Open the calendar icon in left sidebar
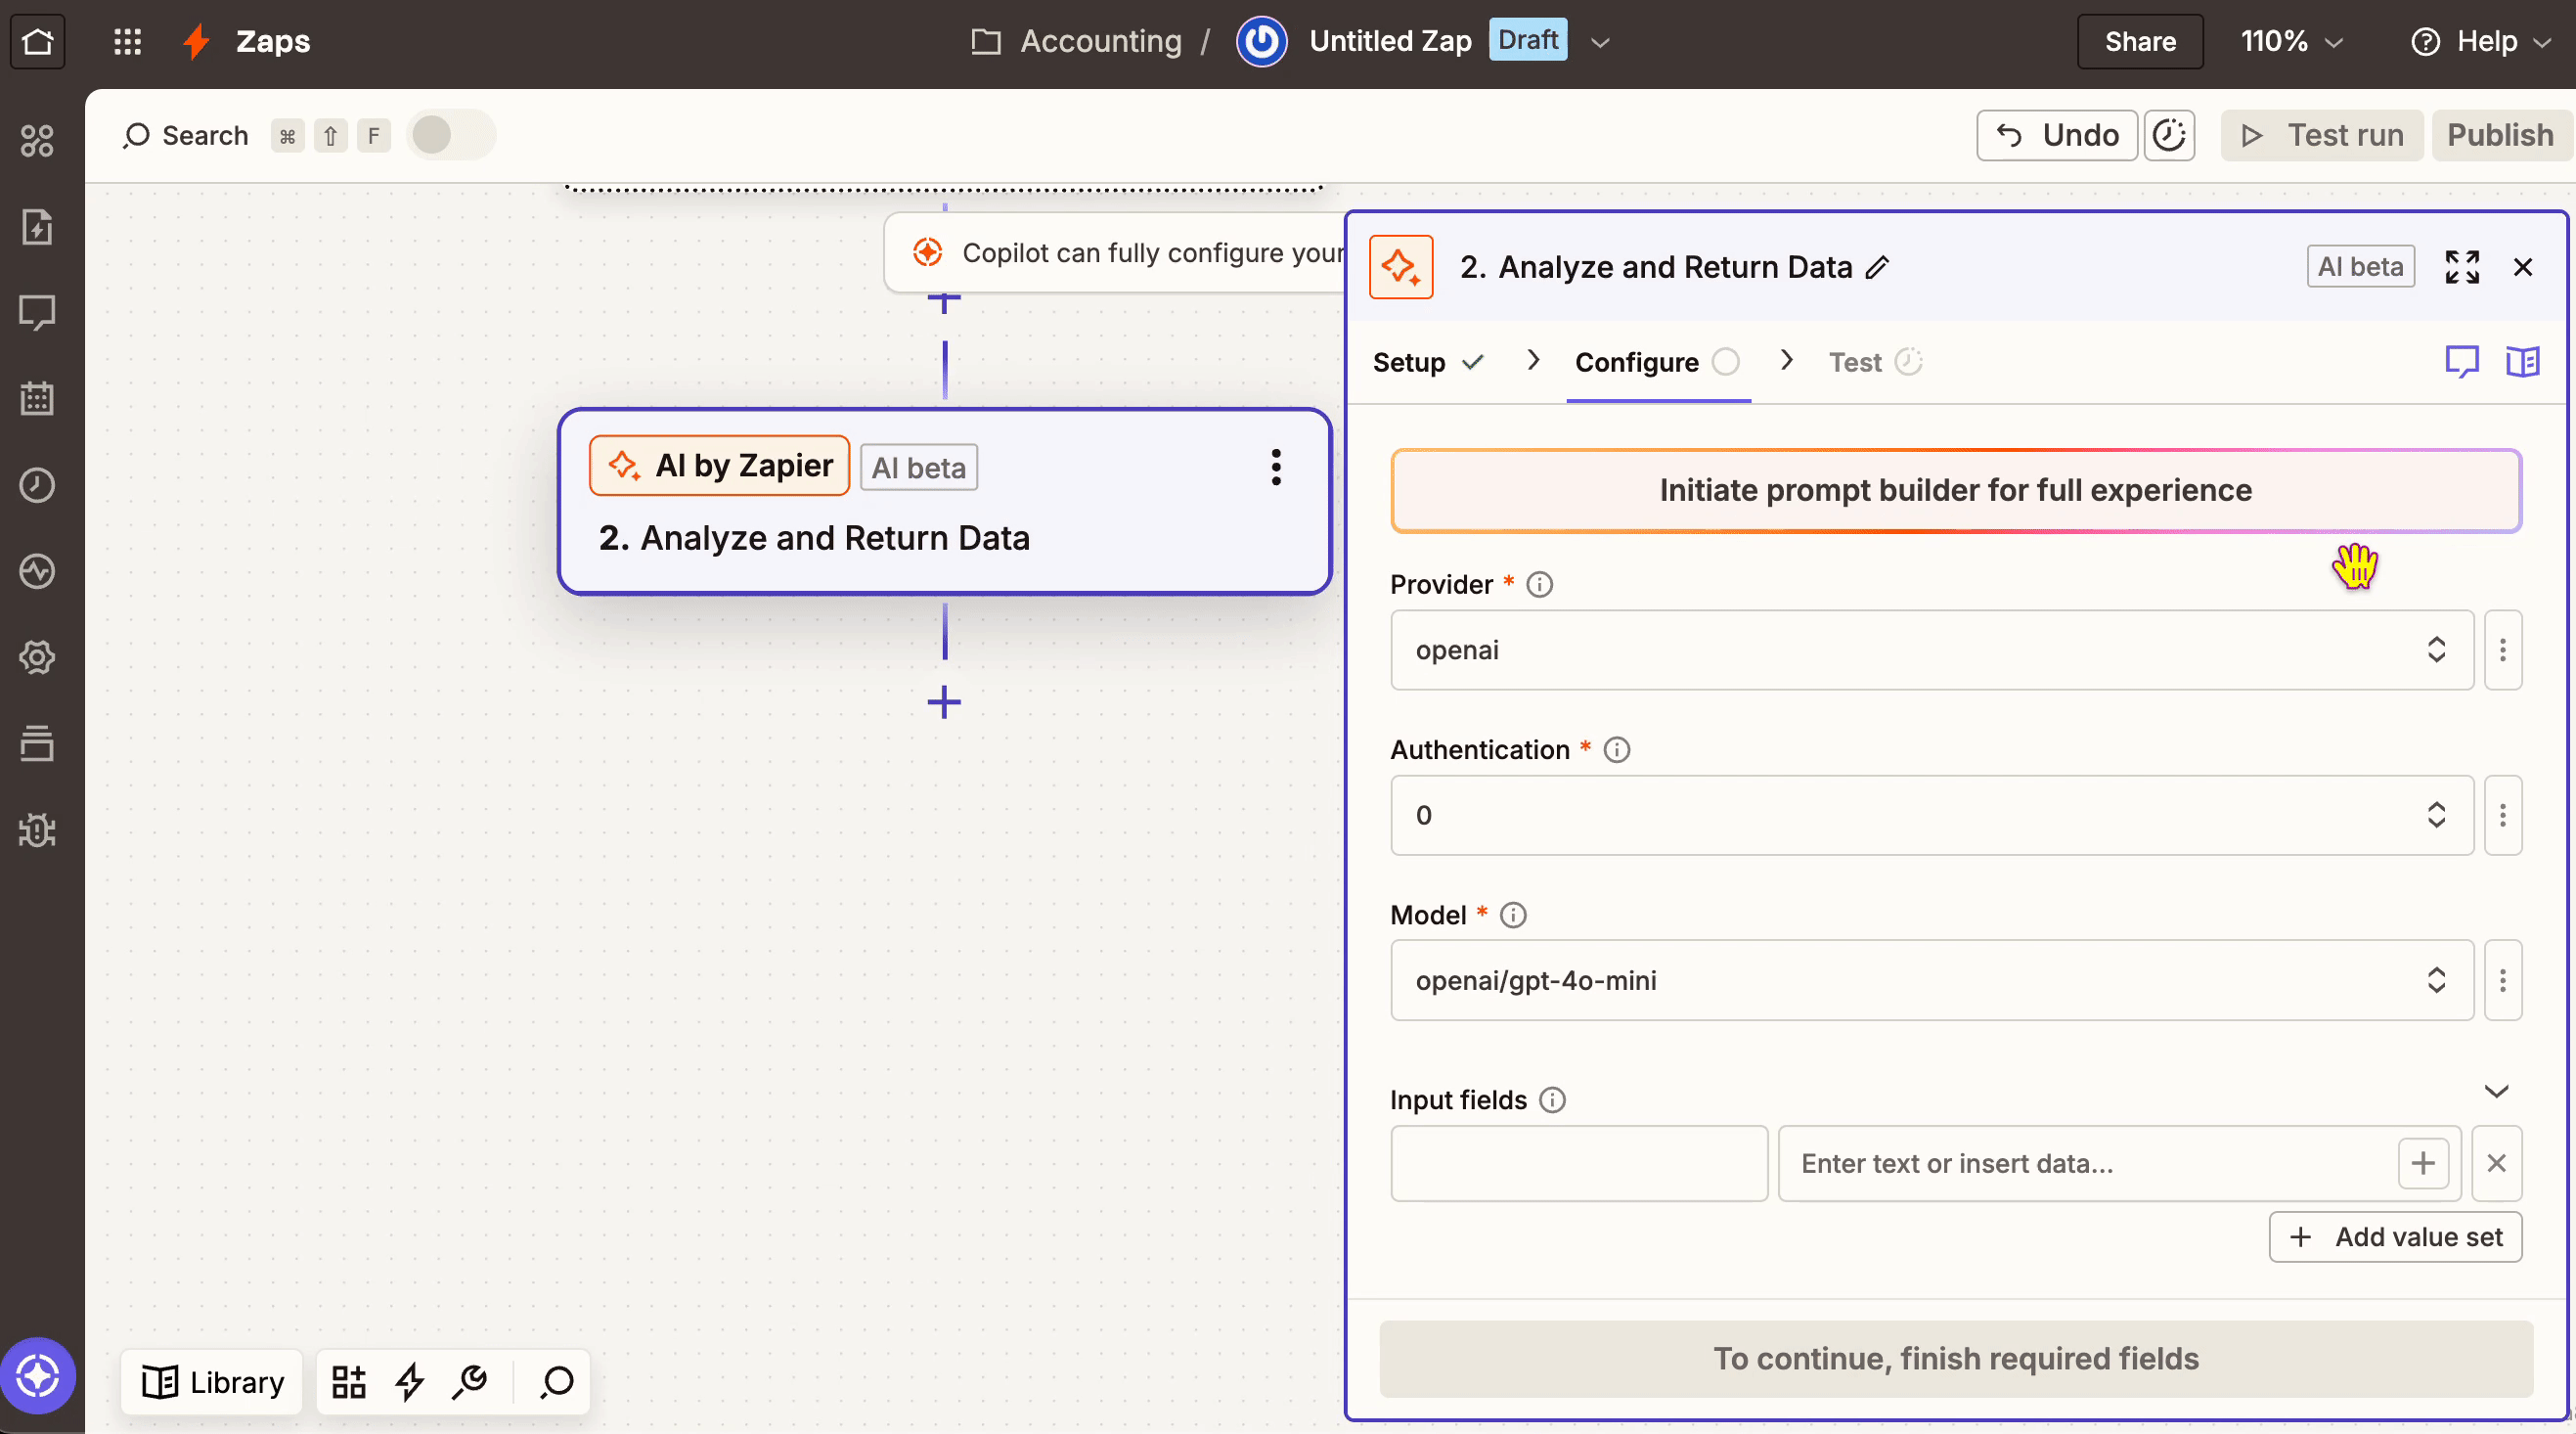 (37, 398)
